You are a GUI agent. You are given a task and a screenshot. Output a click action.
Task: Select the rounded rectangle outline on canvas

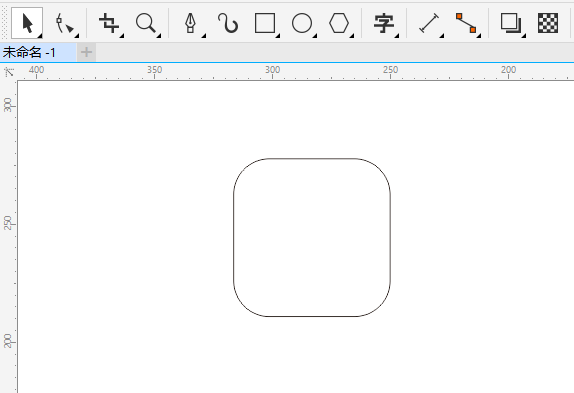pyautogui.click(x=234, y=237)
